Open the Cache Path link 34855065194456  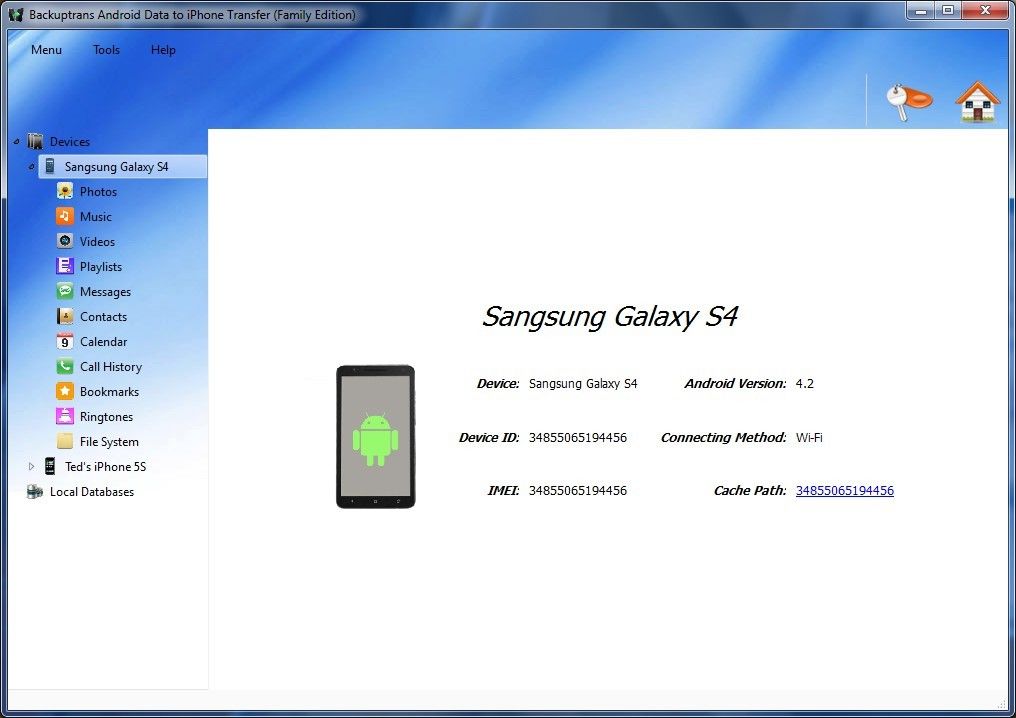tap(844, 491)
